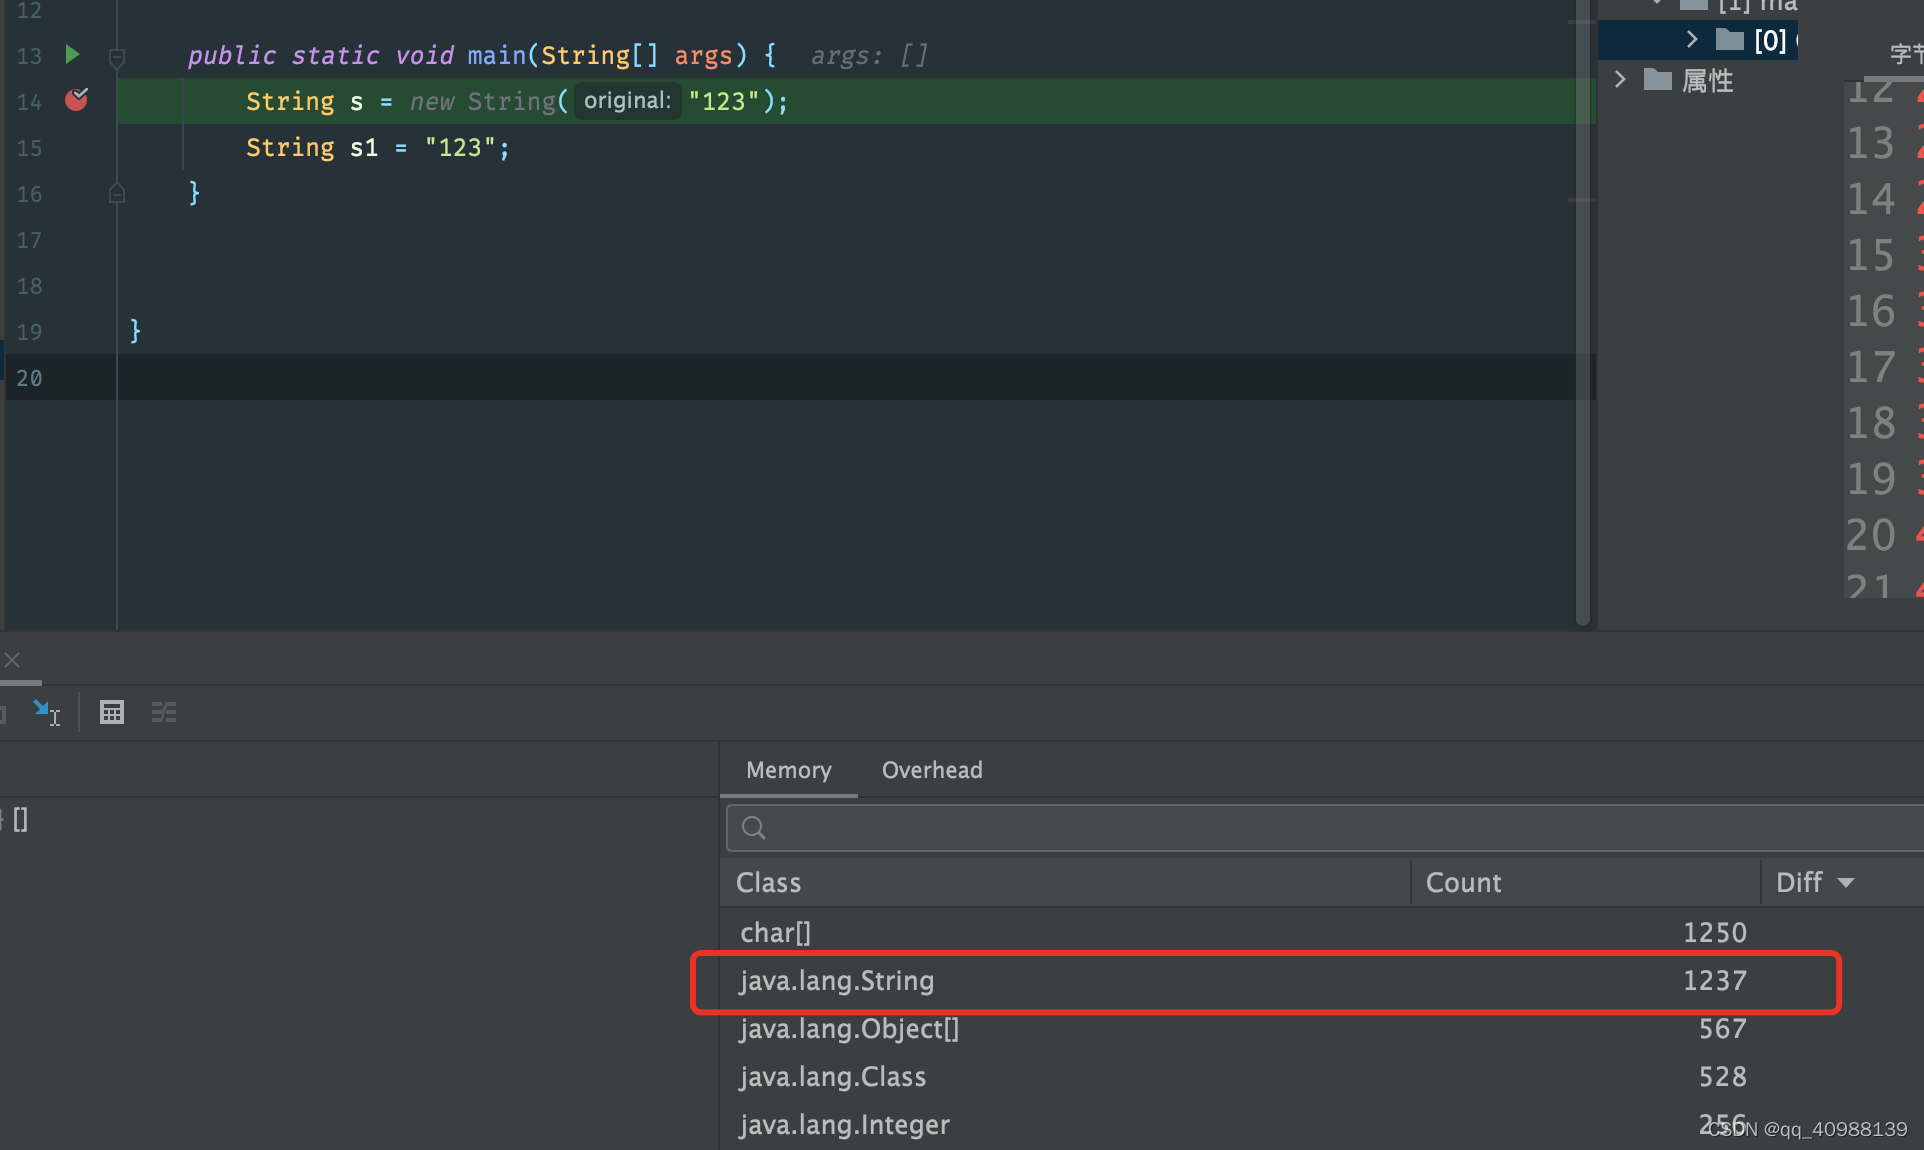
Task: Close the debug tab with the X
Action: pos(12,660)
